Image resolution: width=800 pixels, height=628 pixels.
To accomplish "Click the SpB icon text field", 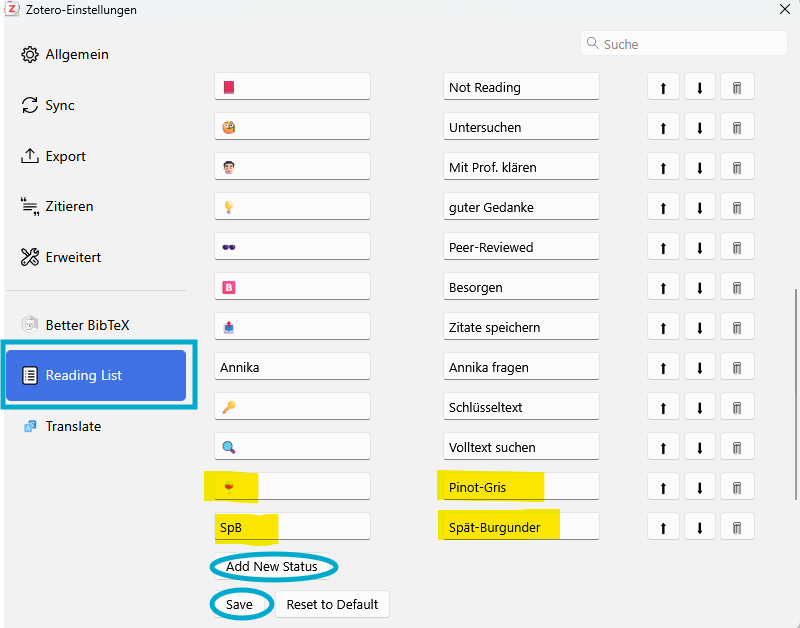I will coord(292,527).
